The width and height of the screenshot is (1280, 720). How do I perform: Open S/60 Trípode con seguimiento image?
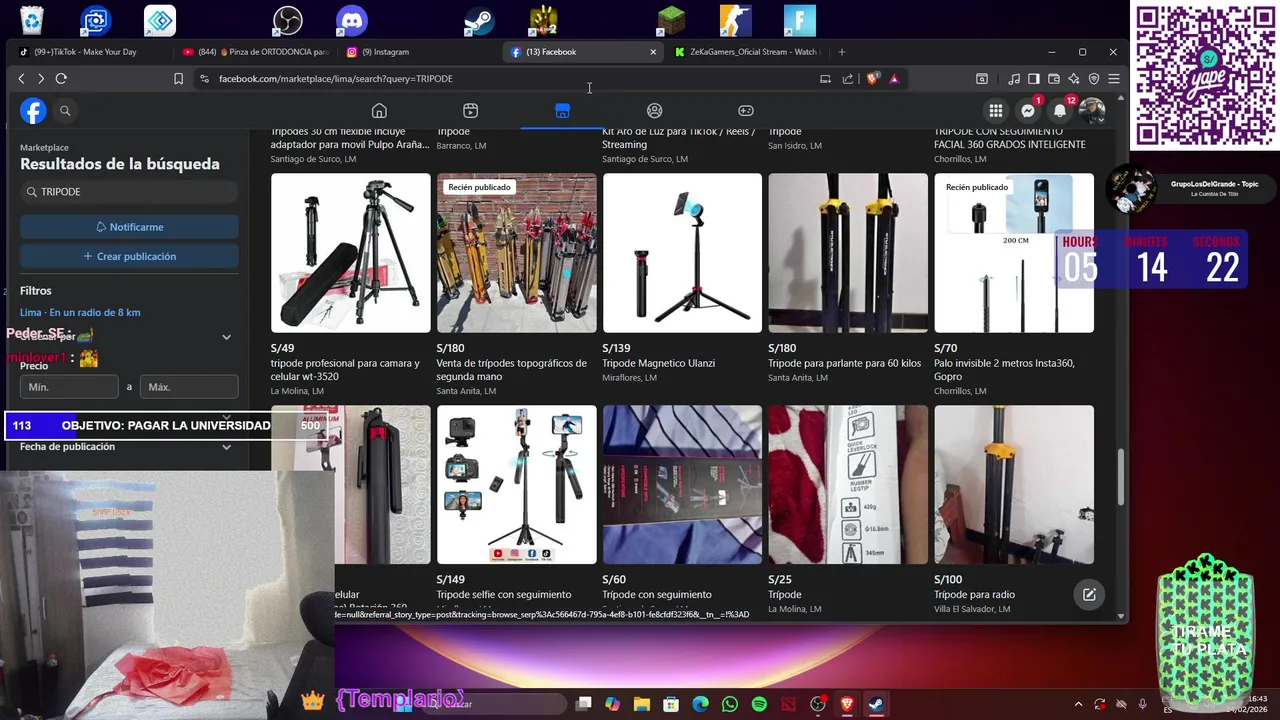coord(682,485)
